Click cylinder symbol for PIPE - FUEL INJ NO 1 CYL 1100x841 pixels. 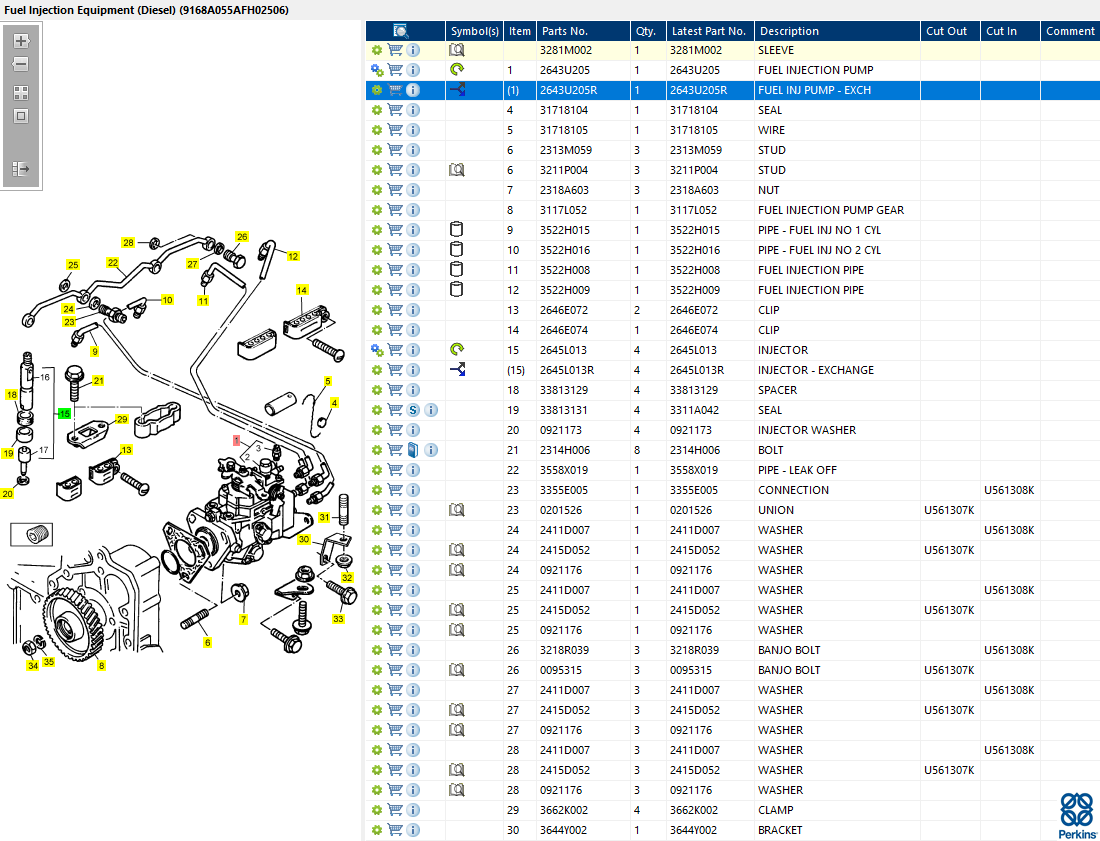click(x=456, y=229)
